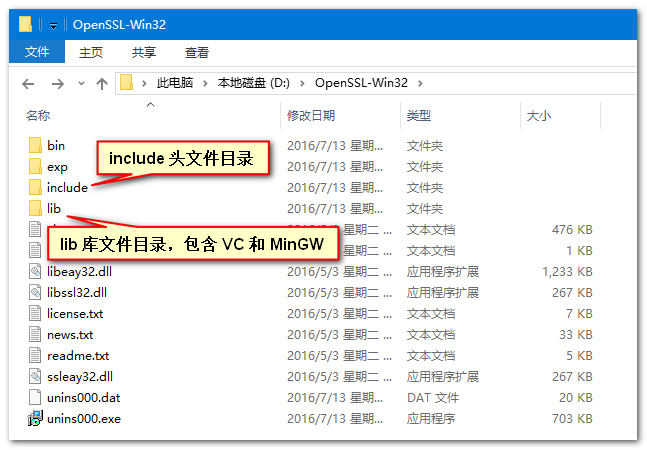Navigate to 此电脑 in address bar

(175, 83)
